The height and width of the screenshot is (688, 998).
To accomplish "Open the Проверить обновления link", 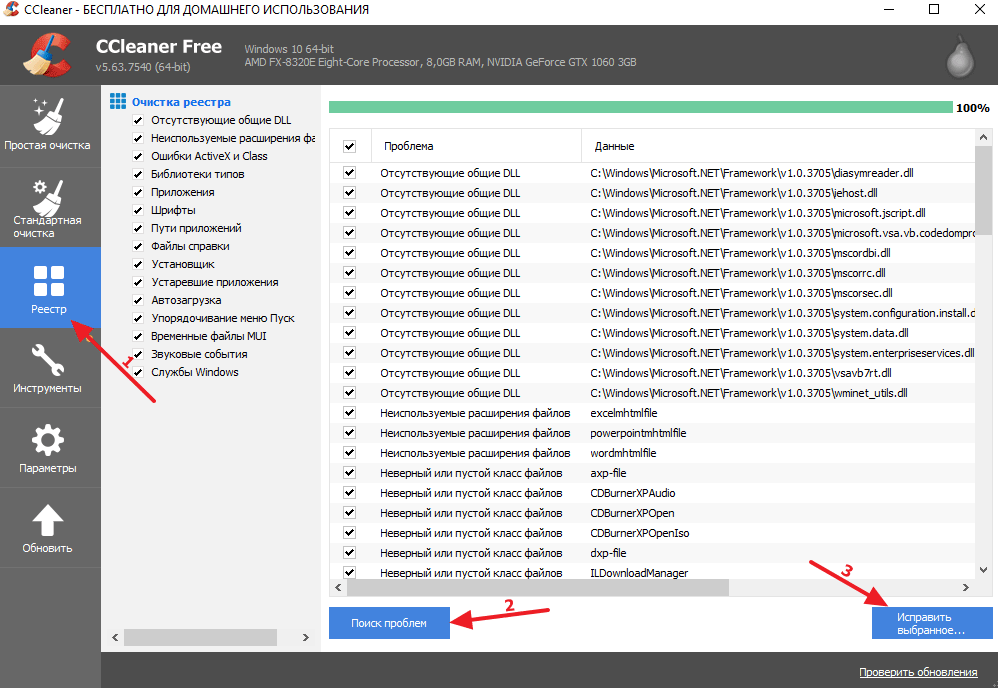I will (918, 672).
